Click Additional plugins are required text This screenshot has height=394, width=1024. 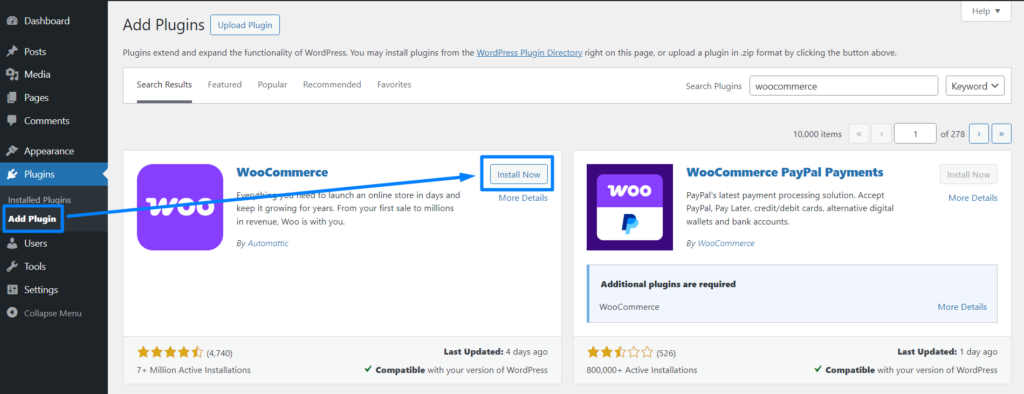coord(668,284)
